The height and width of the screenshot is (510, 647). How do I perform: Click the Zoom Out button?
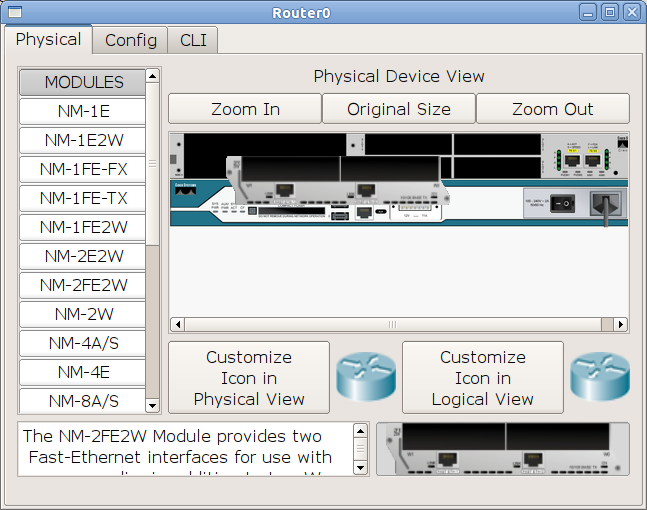[x=553, y=109]
